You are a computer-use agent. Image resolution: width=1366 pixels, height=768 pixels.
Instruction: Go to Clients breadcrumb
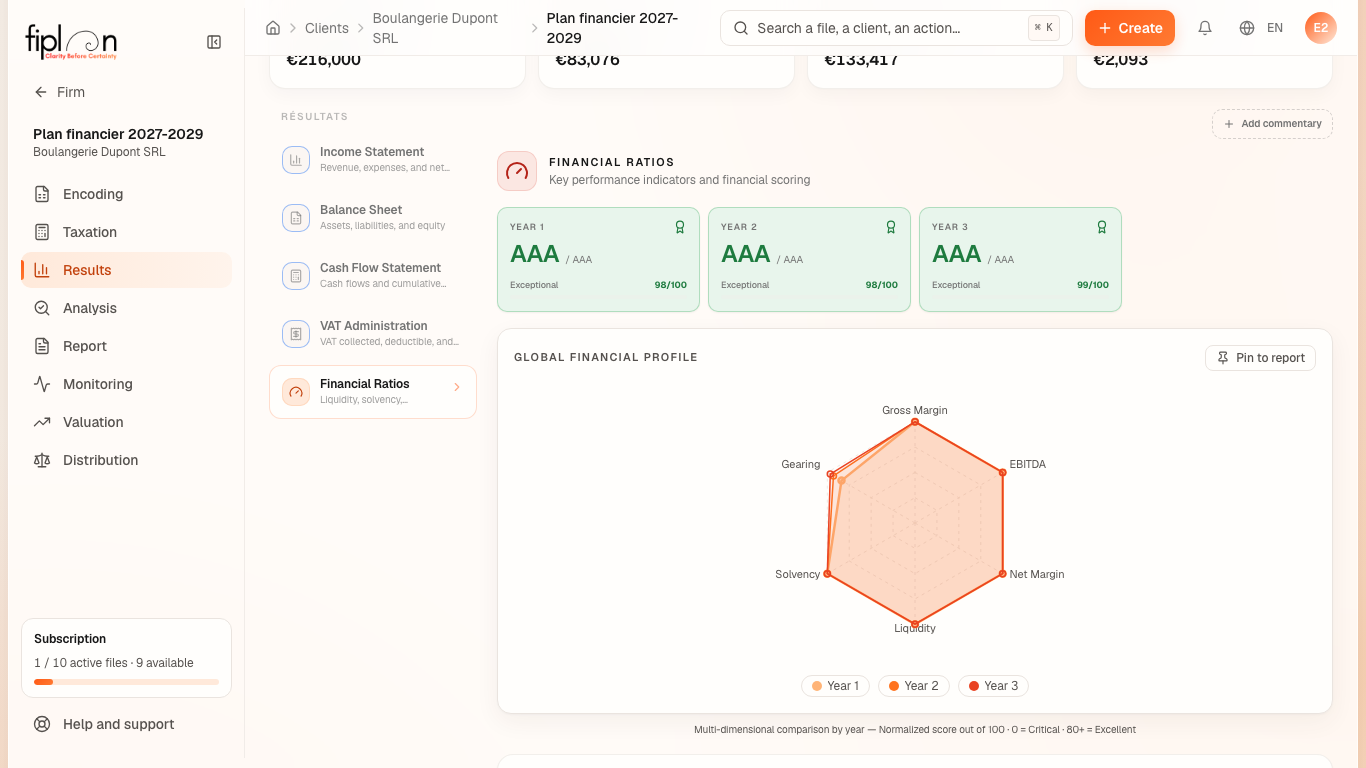pos(327,28)
